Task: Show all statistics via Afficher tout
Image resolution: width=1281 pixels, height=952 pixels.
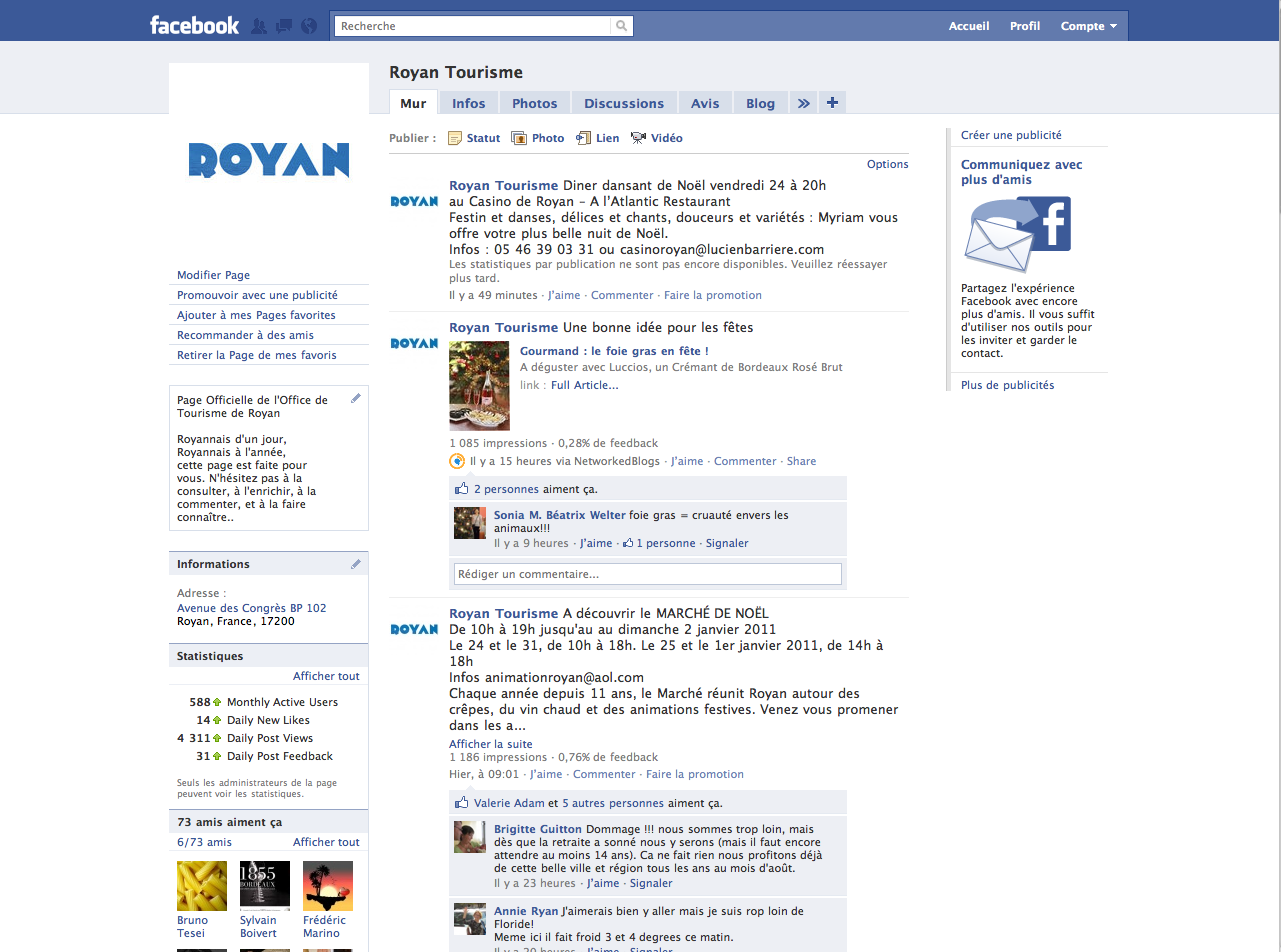Action: click(326, 676)
